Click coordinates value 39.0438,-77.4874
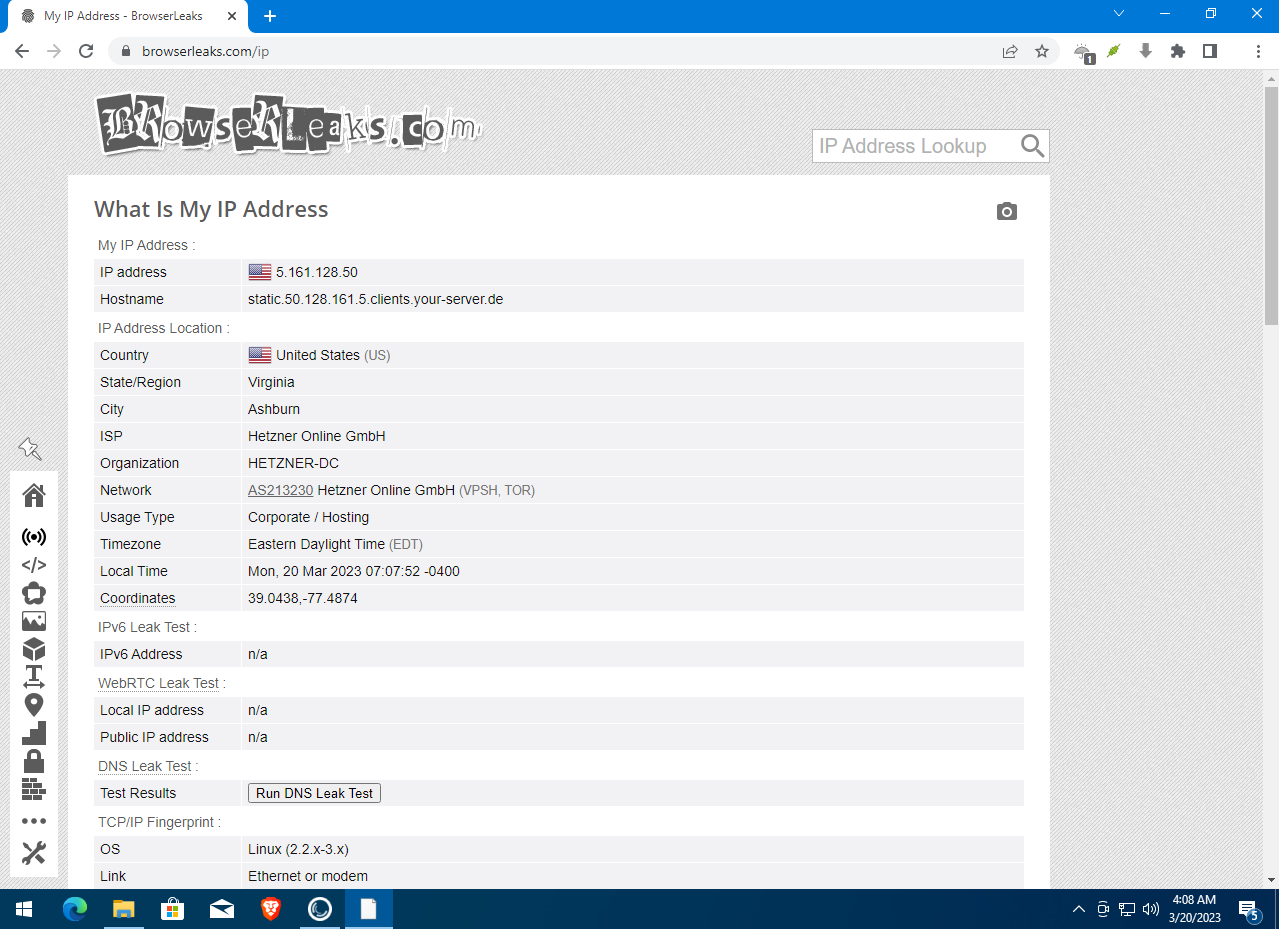1279x929 pixels. click(303, 598)
